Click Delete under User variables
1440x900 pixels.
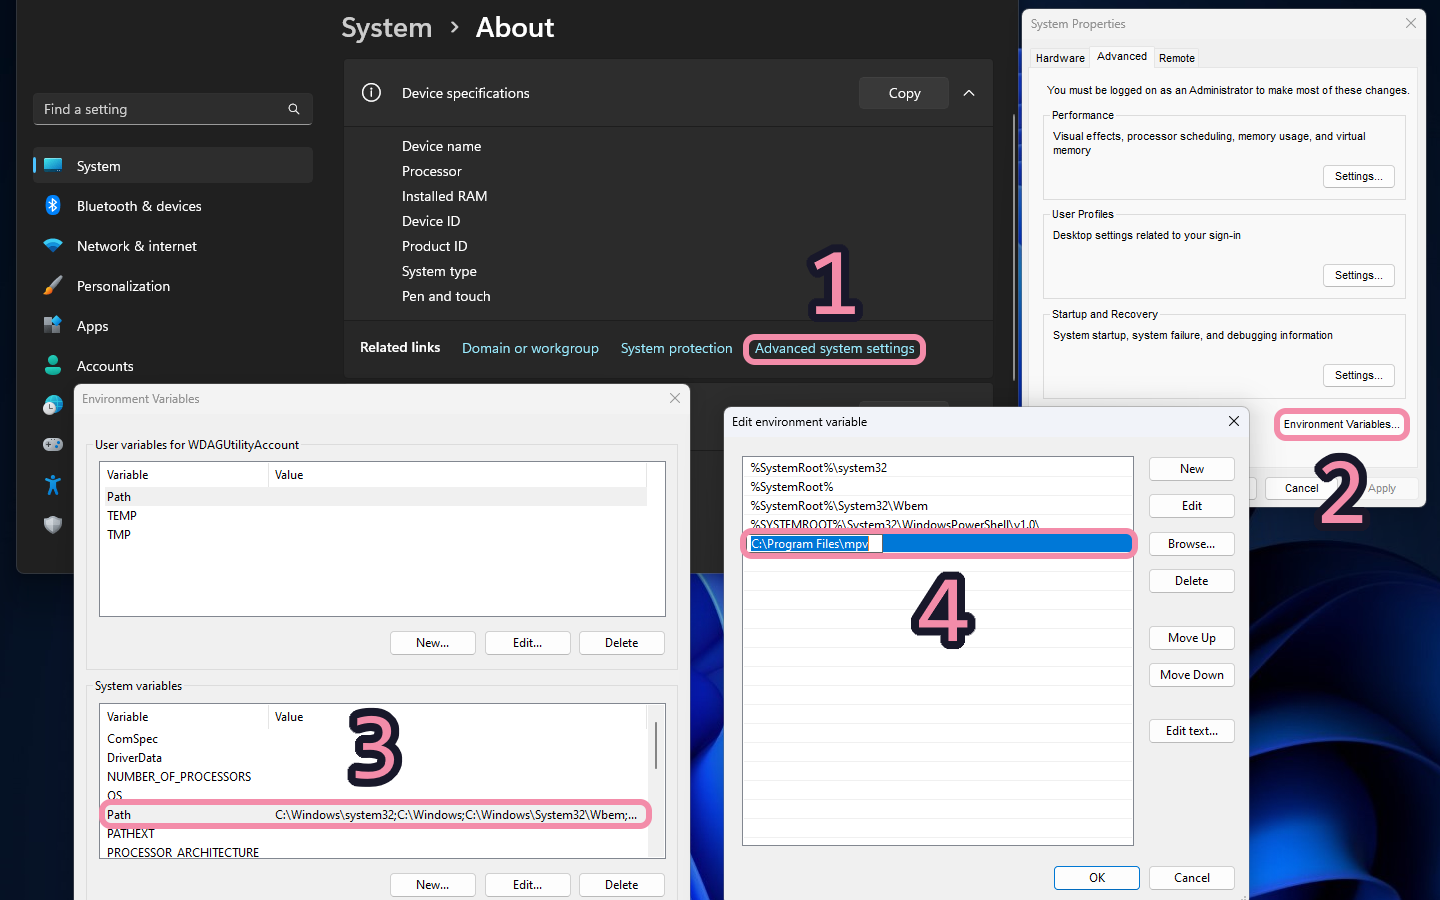(x=621, y=643)
